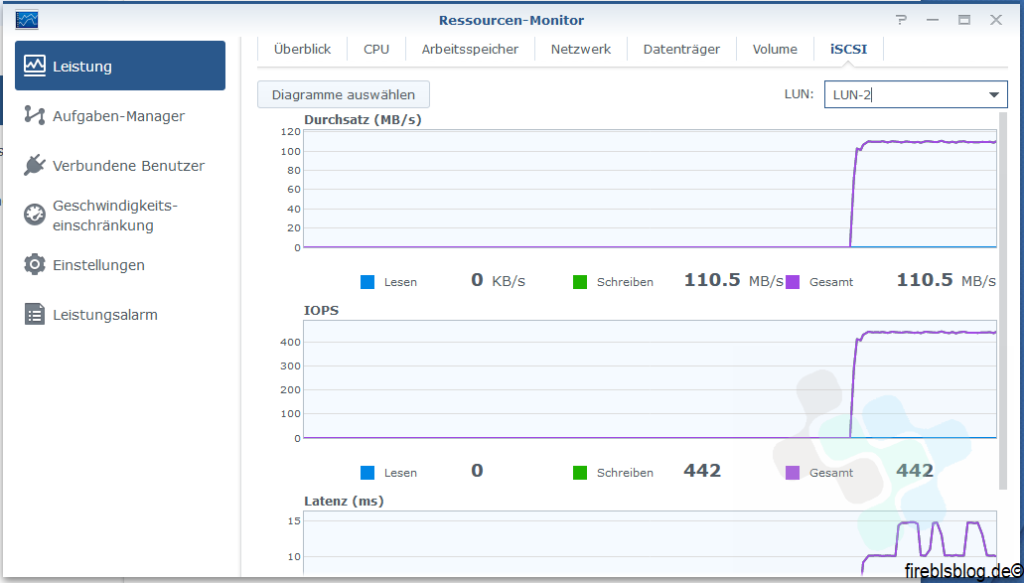Click the purple Gesamt swatch under IOPS
Image resolution: width=1024 pixels, height=583 pixels.
coord(792,473)
